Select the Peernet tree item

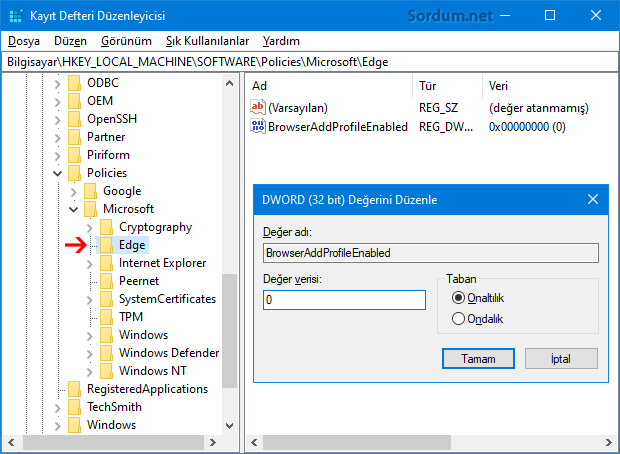(x=139, y=281)
